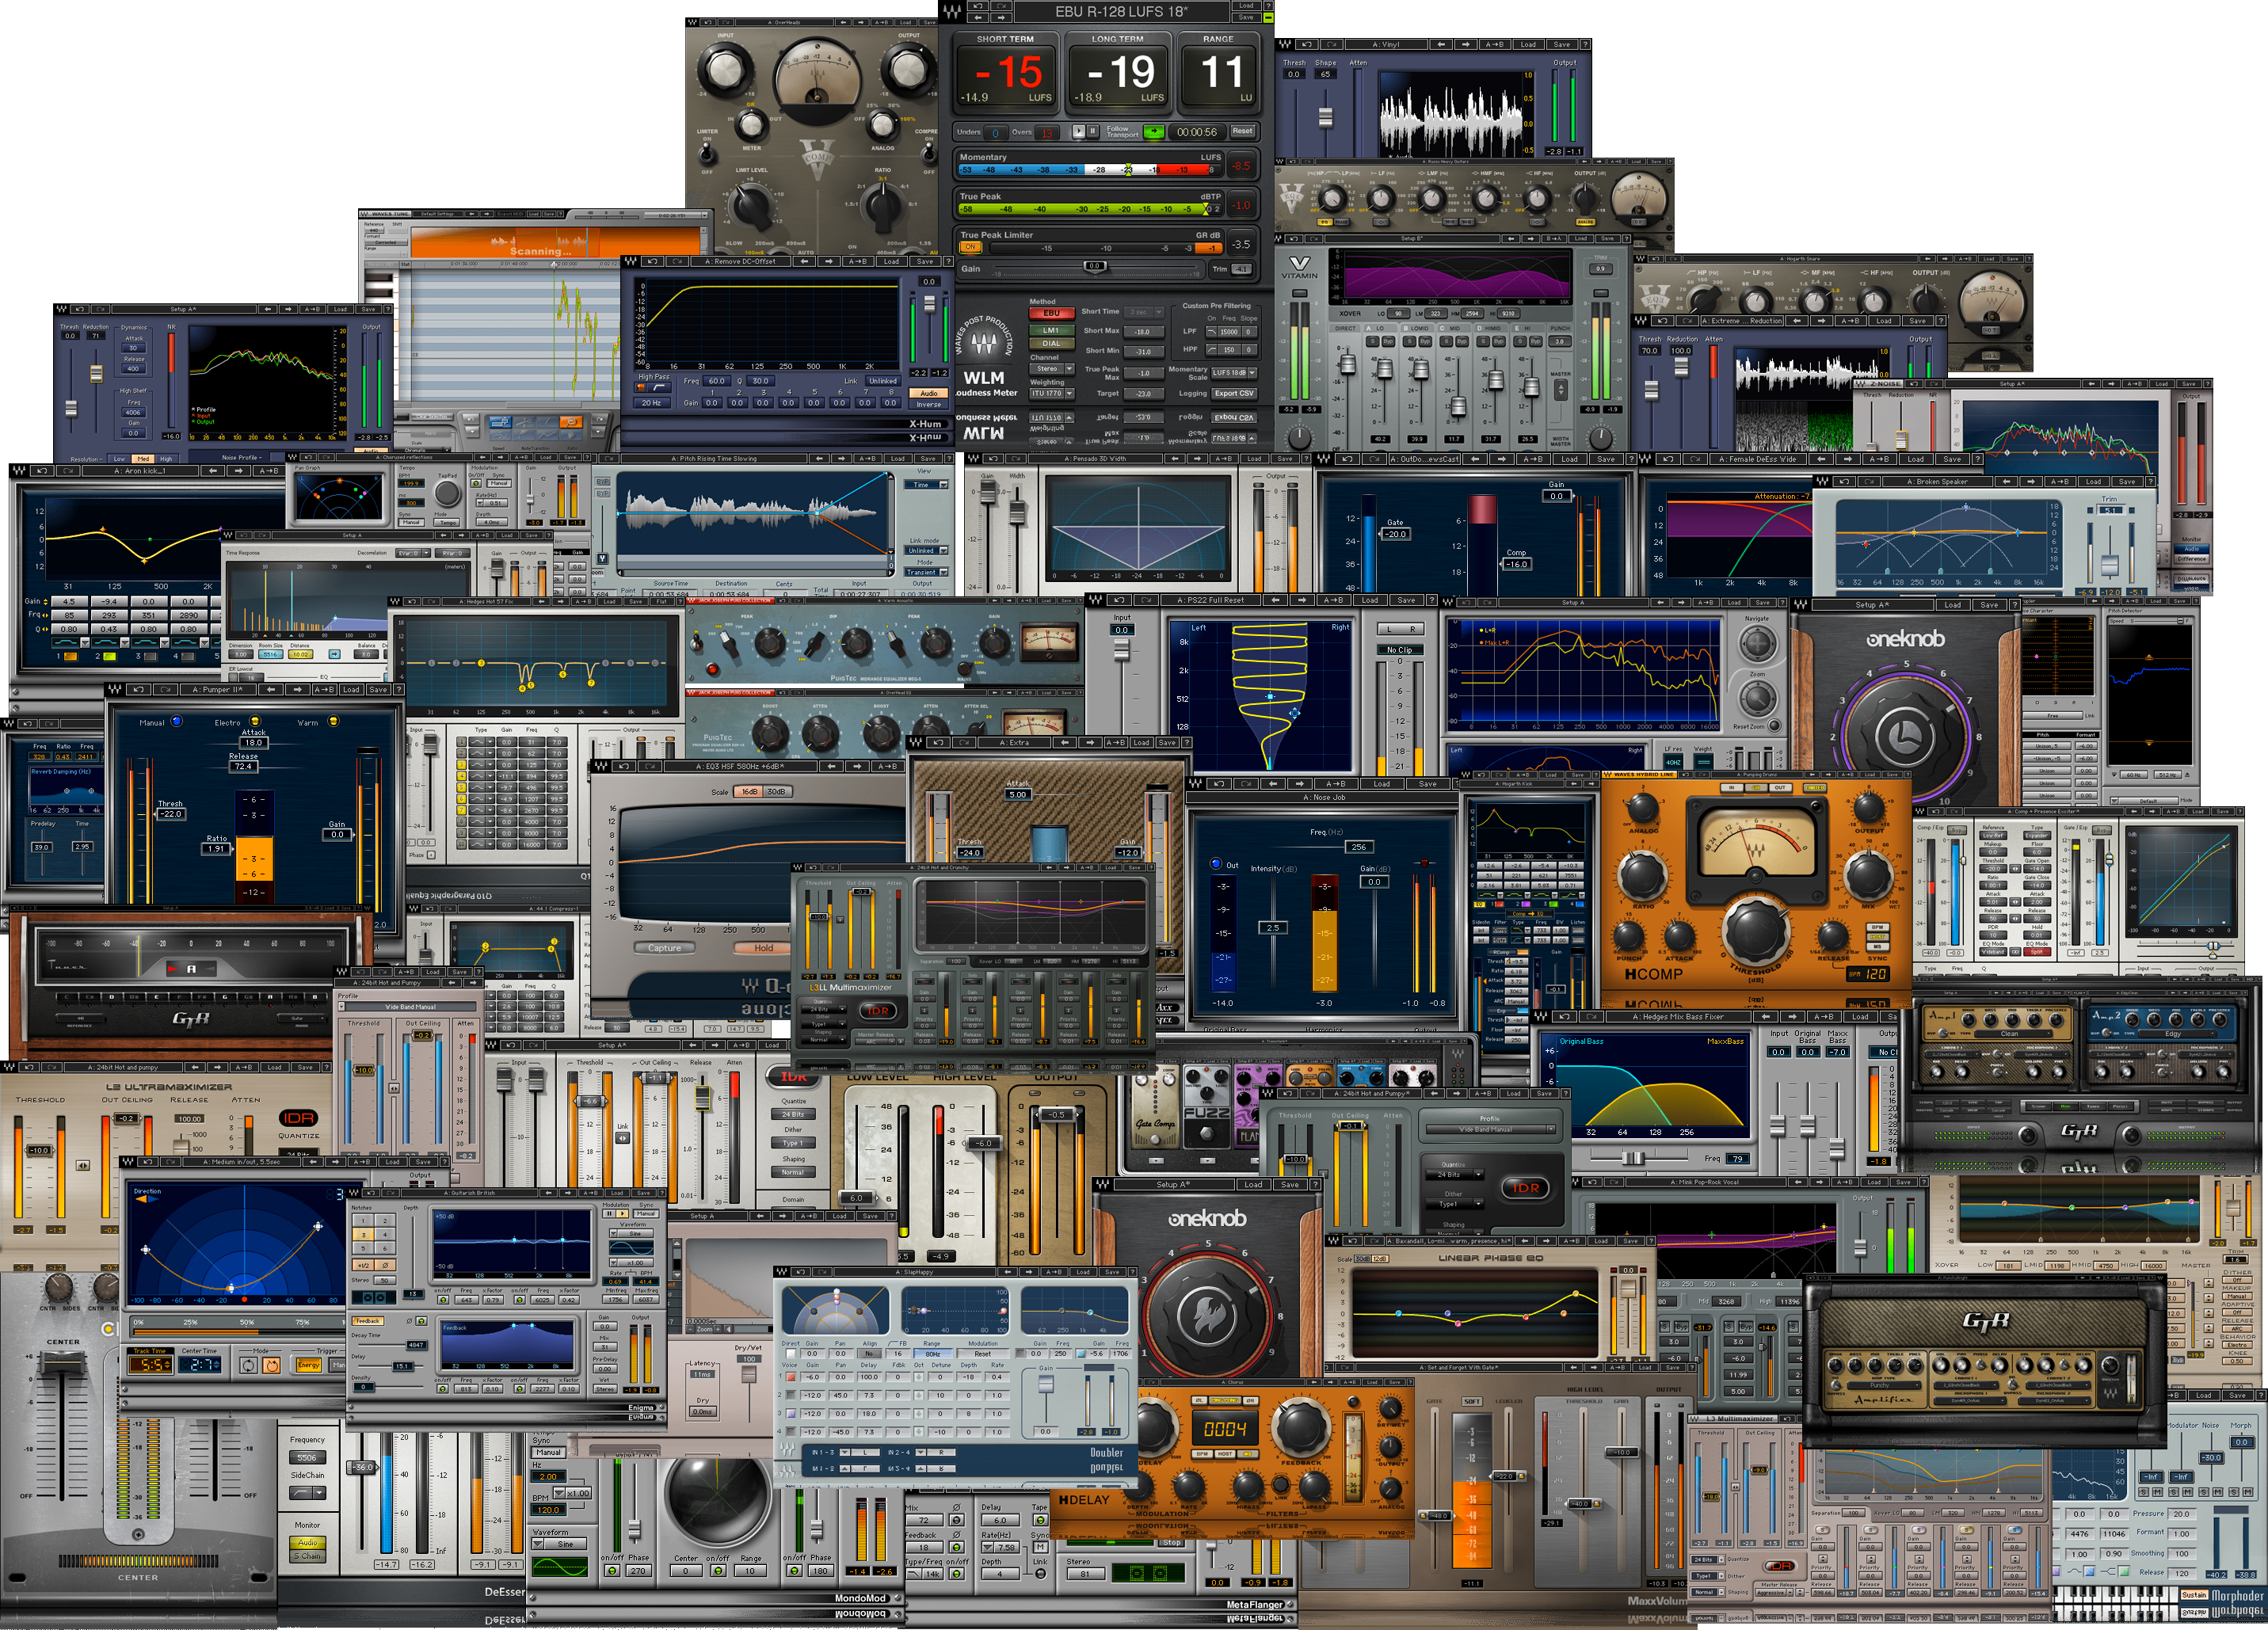
Task: Toggle the green Follow Transport button
Action: (1154, 131)
